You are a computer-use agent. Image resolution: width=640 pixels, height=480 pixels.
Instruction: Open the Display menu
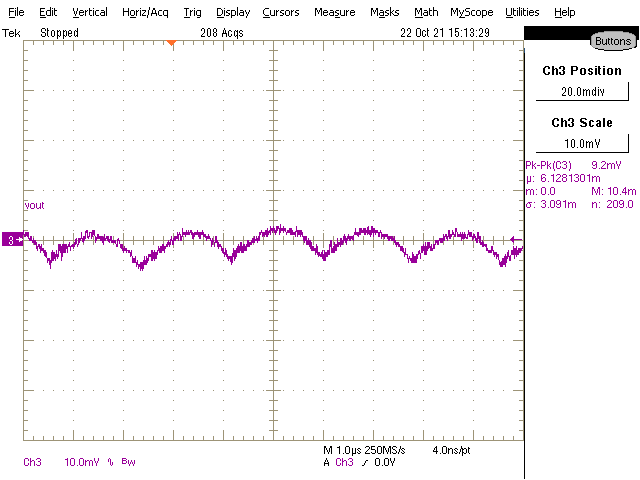[233, 12]
